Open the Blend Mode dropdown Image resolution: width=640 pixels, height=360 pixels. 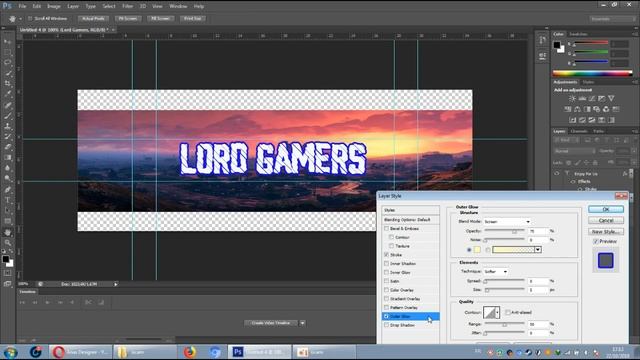coord(507,222)
